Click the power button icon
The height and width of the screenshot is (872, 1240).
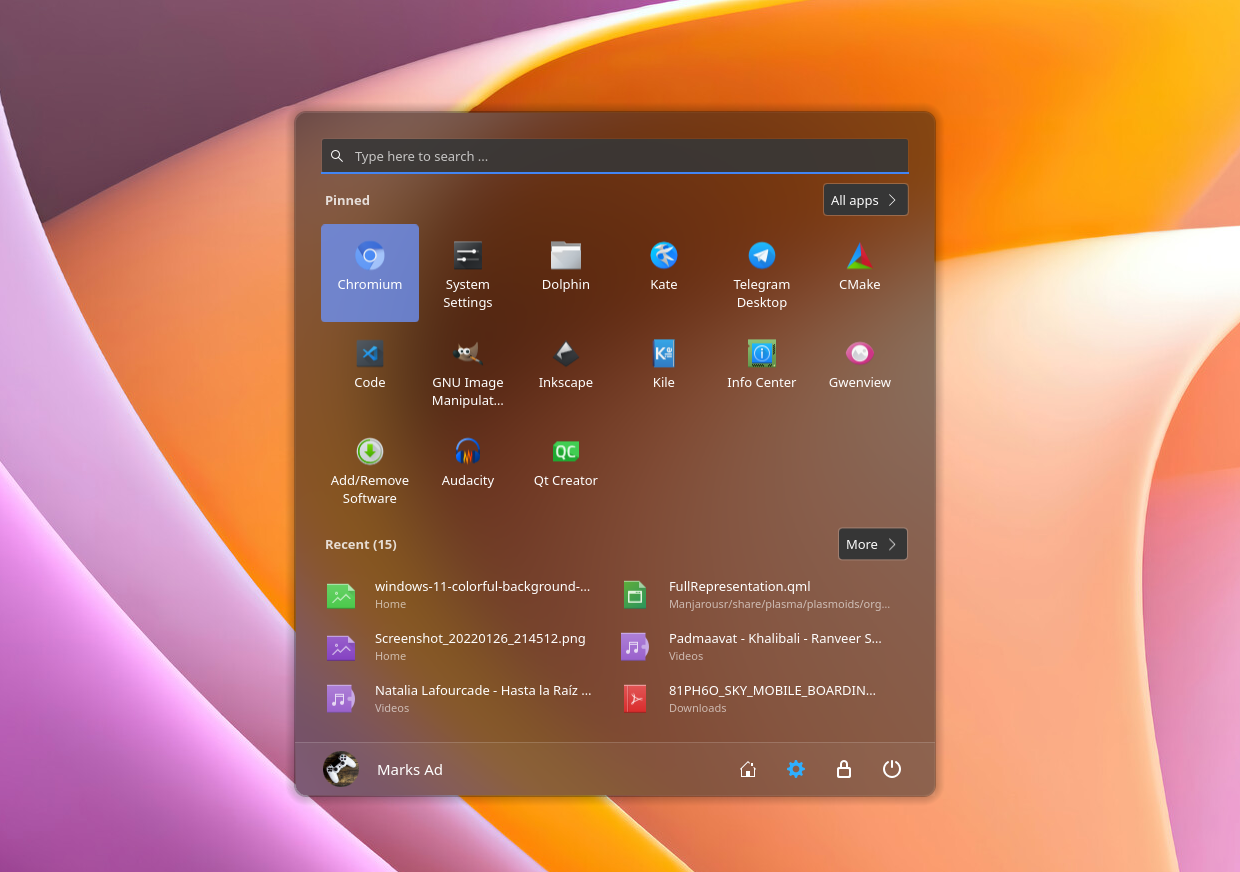(892, 769)
